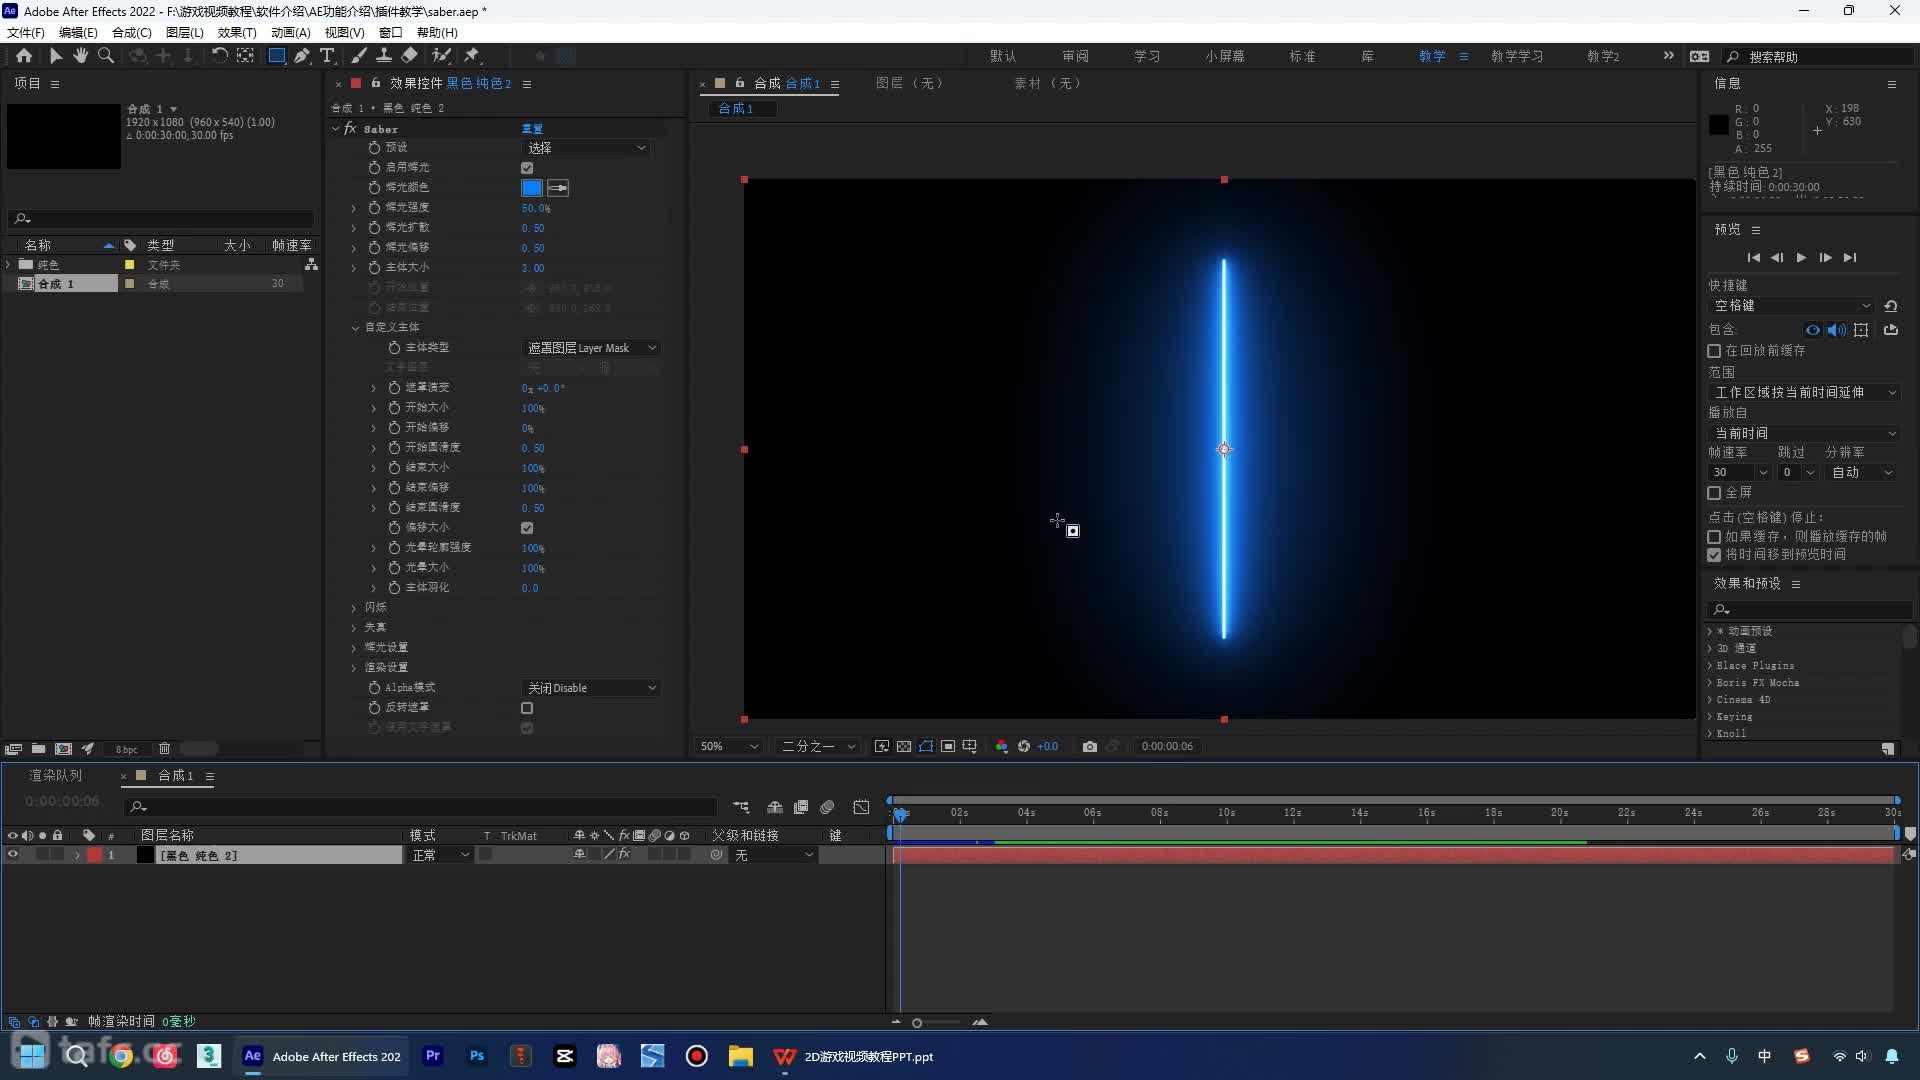Select the Brush tool
The image size is (1920, 1080).
coord(359,56)
